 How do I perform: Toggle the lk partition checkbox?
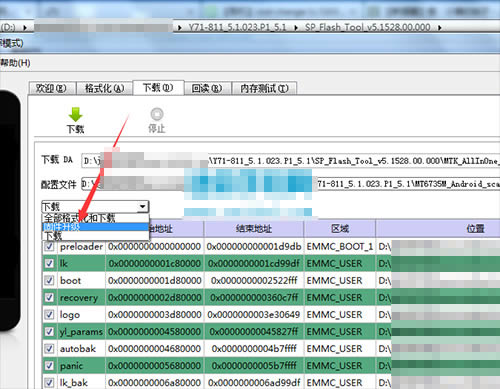49,263
